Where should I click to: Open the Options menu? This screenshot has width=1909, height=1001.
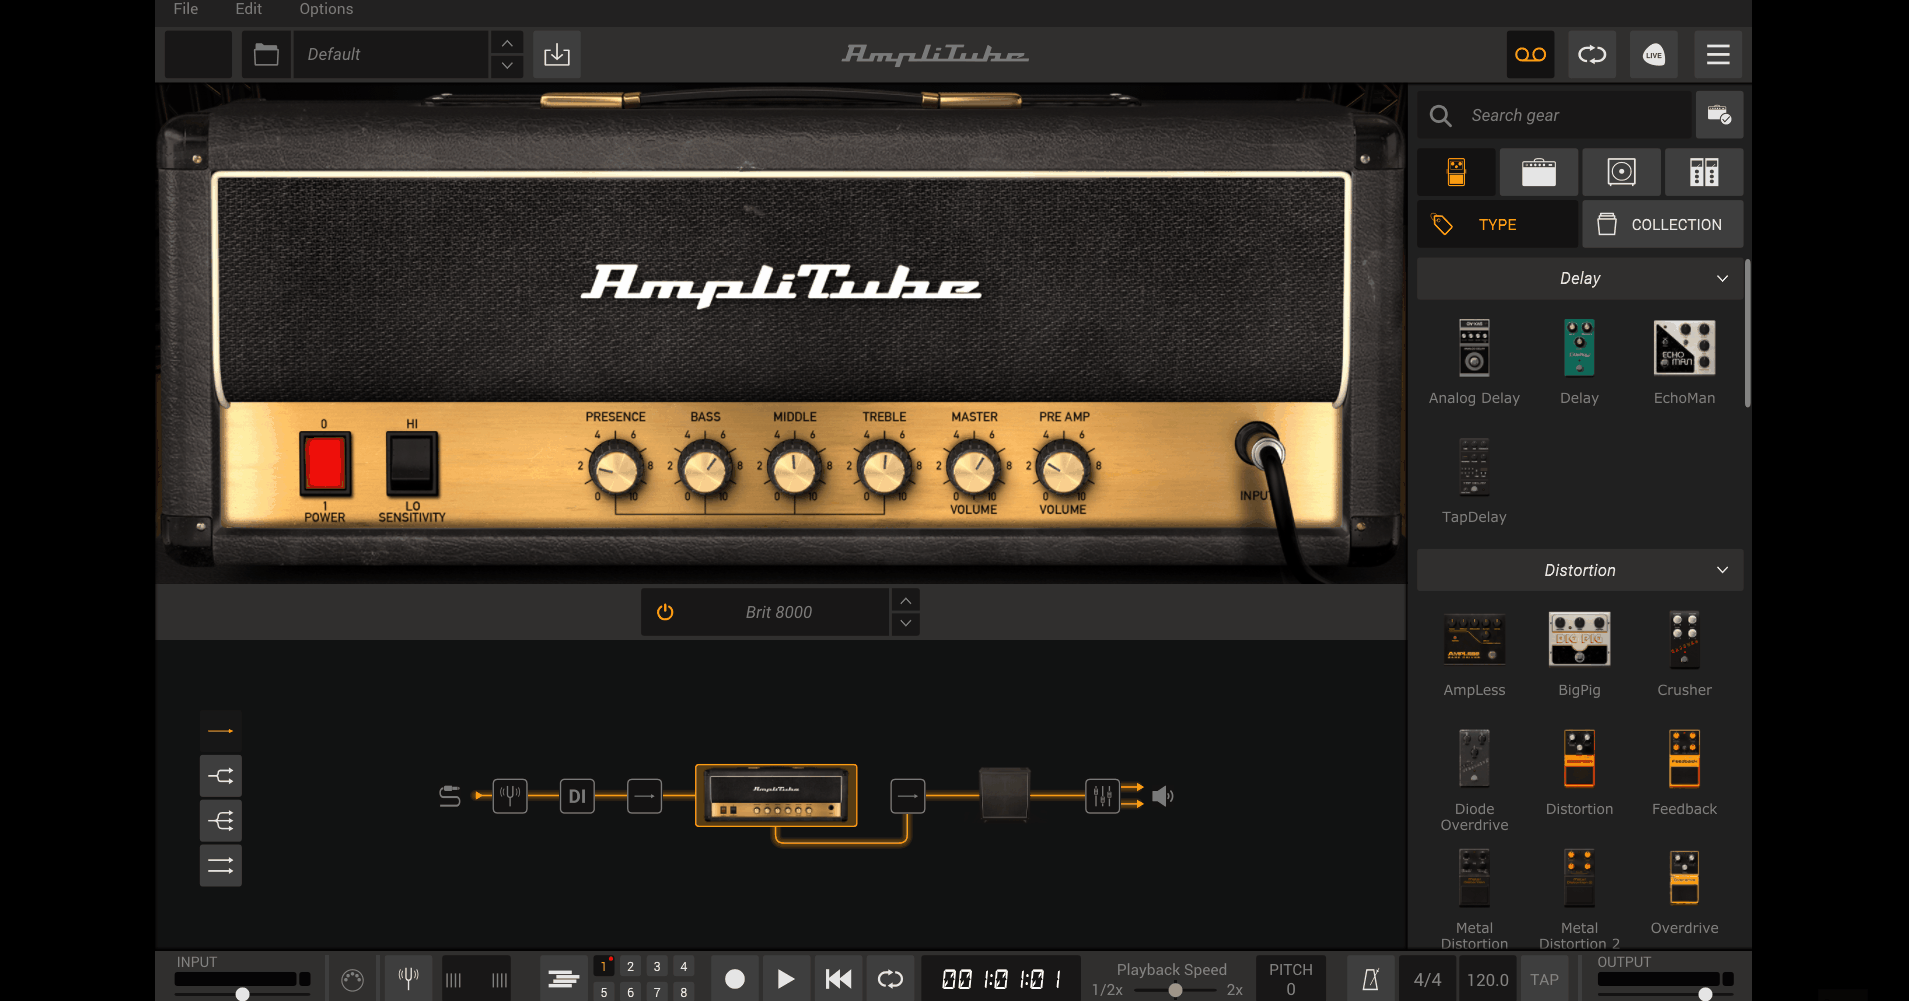point(326,9)
